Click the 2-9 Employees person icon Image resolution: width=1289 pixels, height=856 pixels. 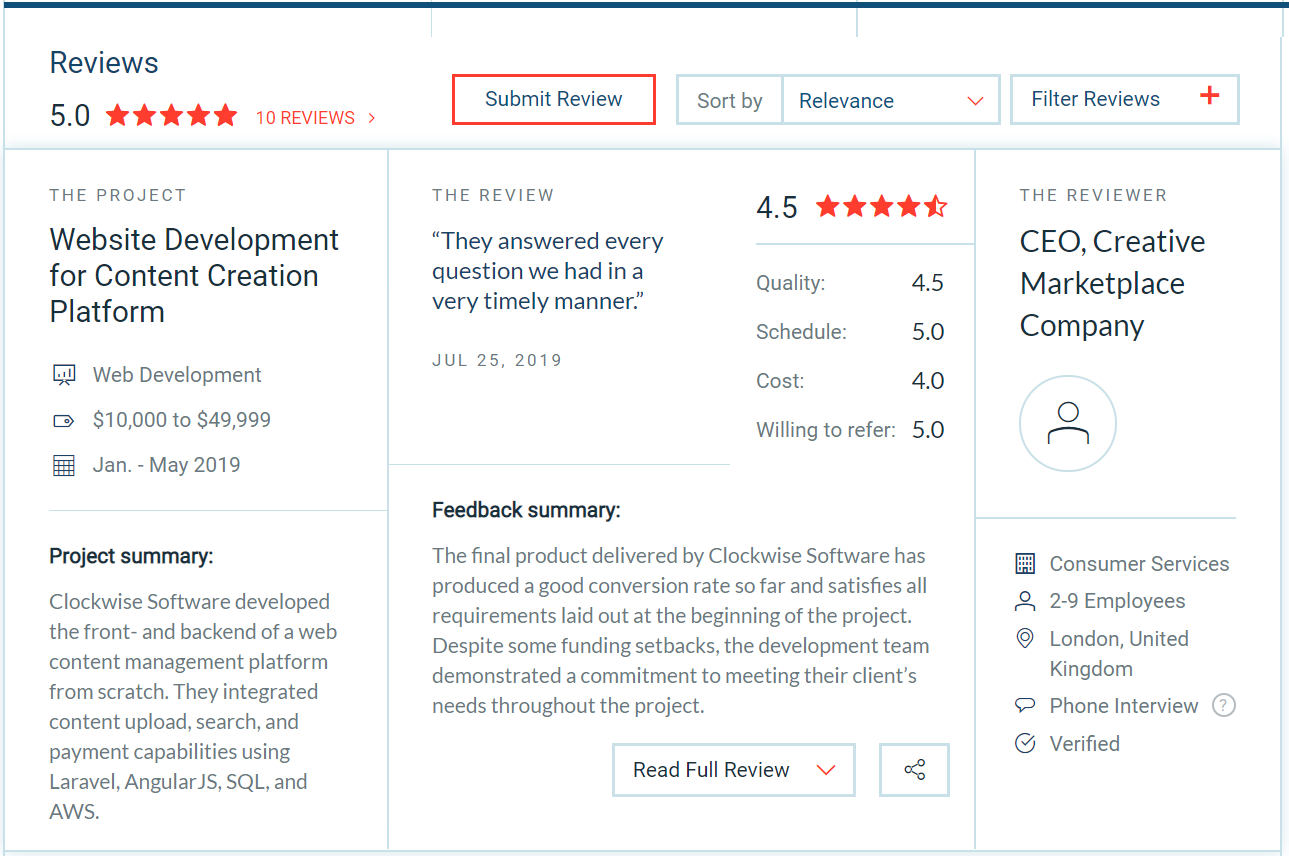[1025, 601]
